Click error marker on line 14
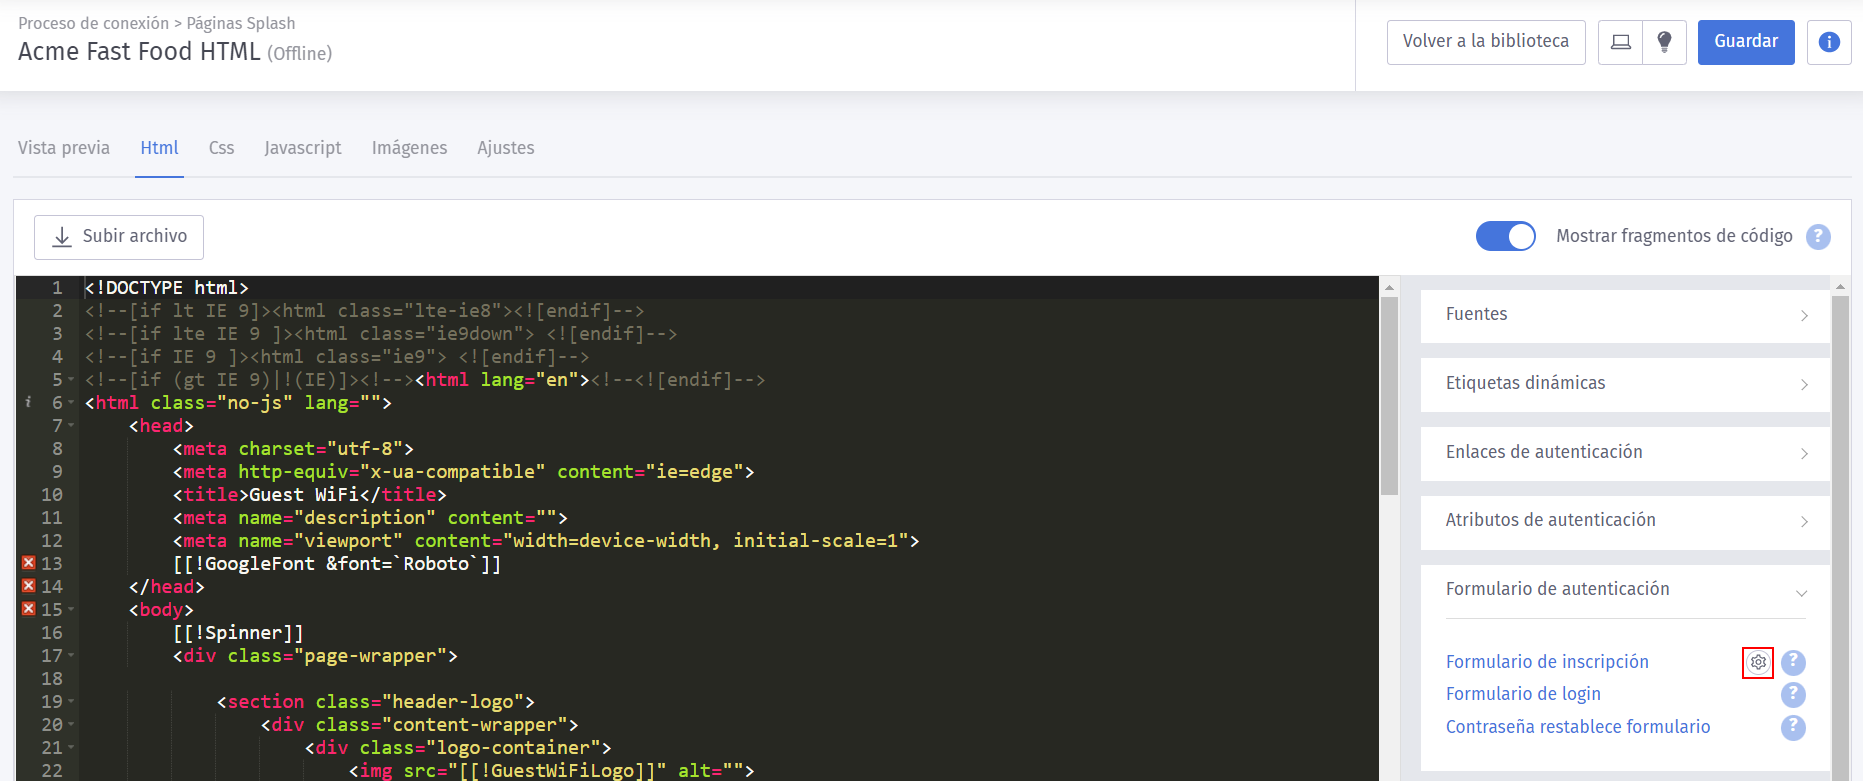The image size is (1863, 781). [29, 586]
